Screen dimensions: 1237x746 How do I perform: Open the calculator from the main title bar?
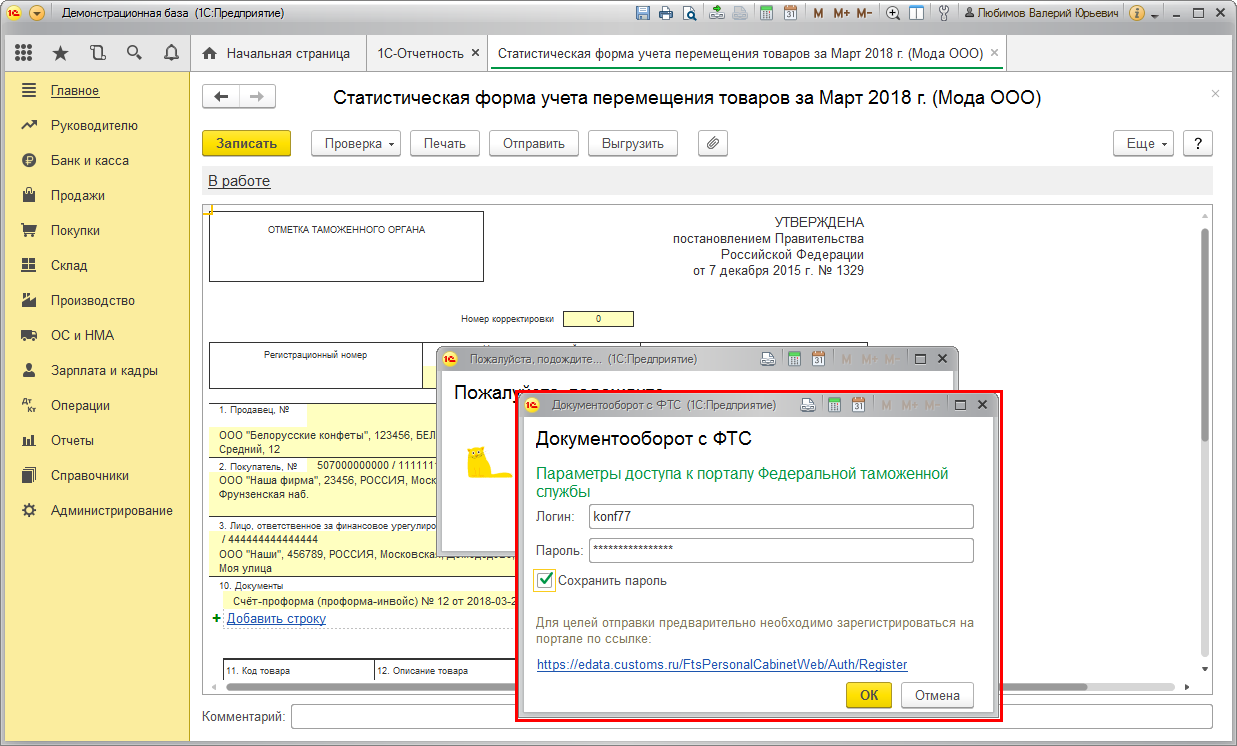click(767, 14)
